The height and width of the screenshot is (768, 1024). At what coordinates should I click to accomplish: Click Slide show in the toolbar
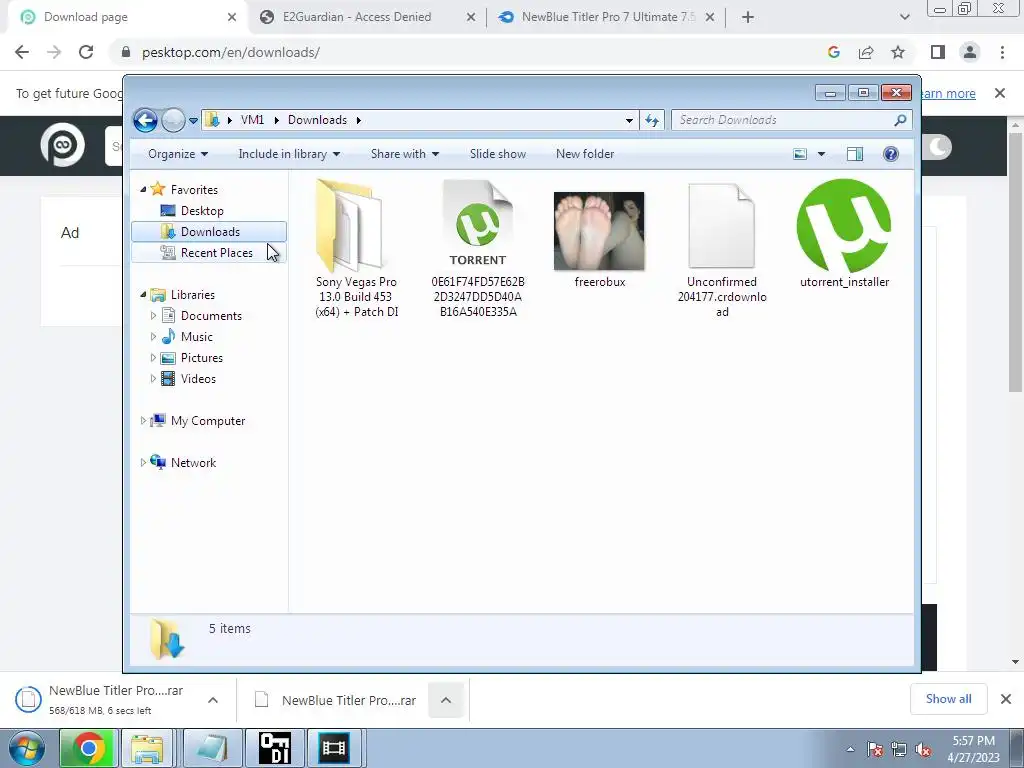tap(498, 154)
